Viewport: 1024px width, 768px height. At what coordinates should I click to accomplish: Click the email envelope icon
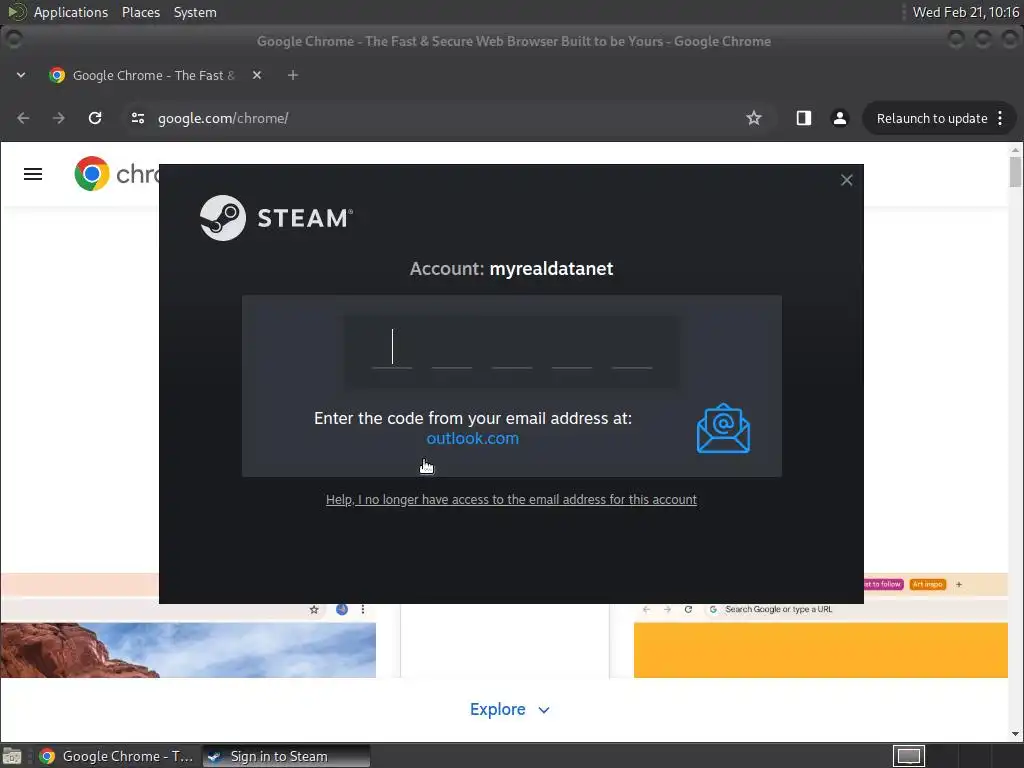point(723,428)
